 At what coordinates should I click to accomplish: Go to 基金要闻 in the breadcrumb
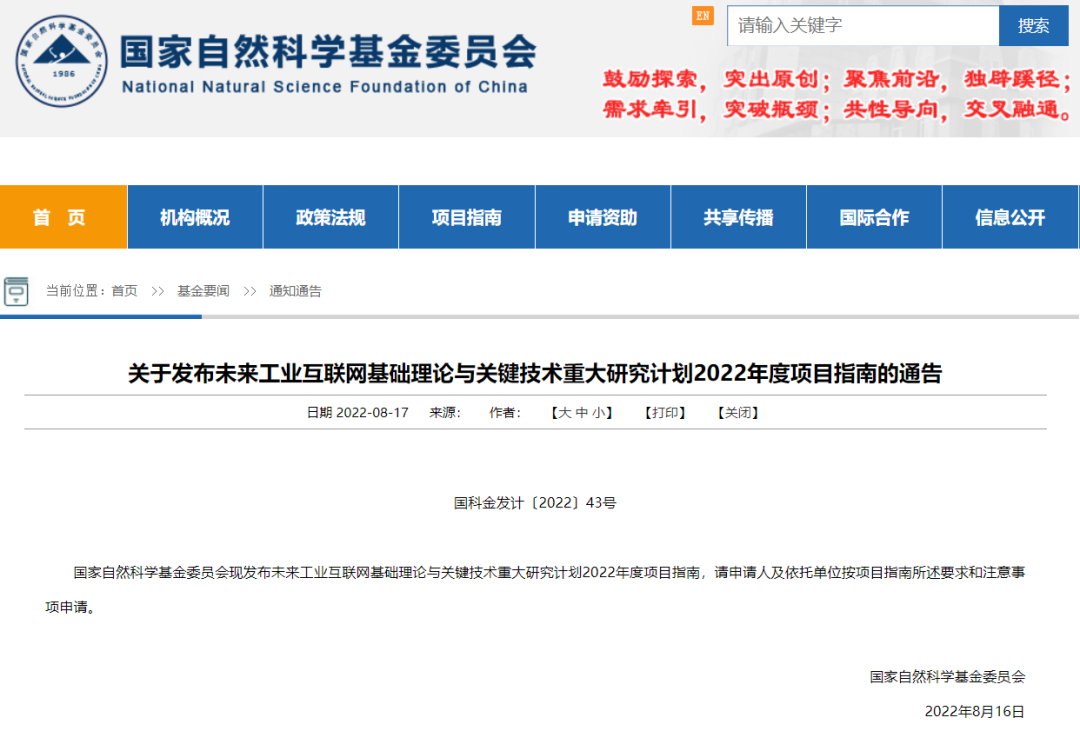[x=203, y=291]
